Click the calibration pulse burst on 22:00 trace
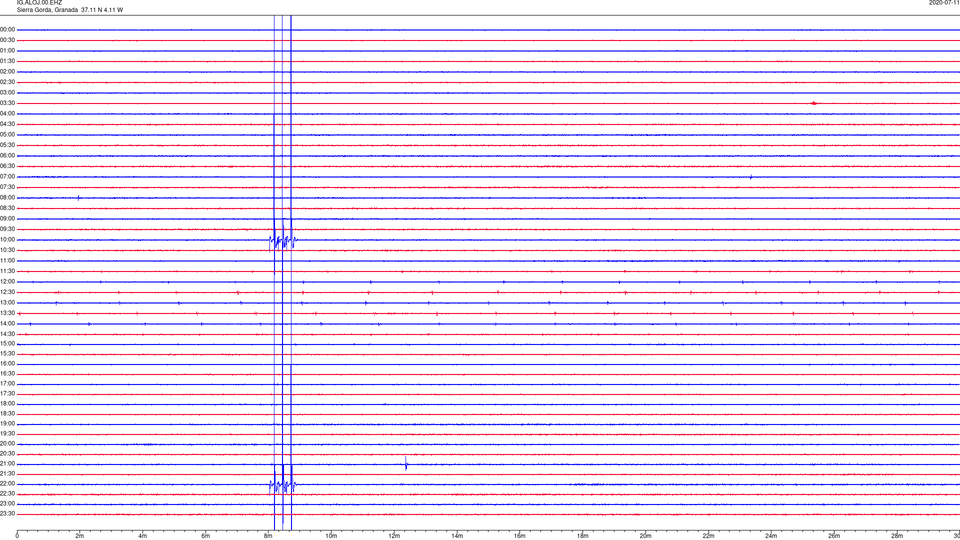 pyautogui.click(x=283, y=484)
